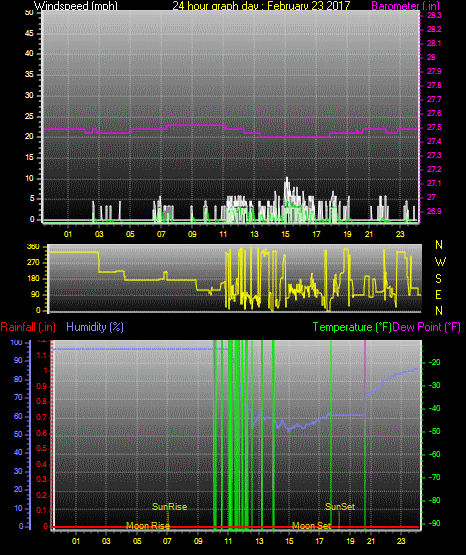Select the Dew Point (°F) legend label
The width and height of the screenshot is (466, 555).
426,327
